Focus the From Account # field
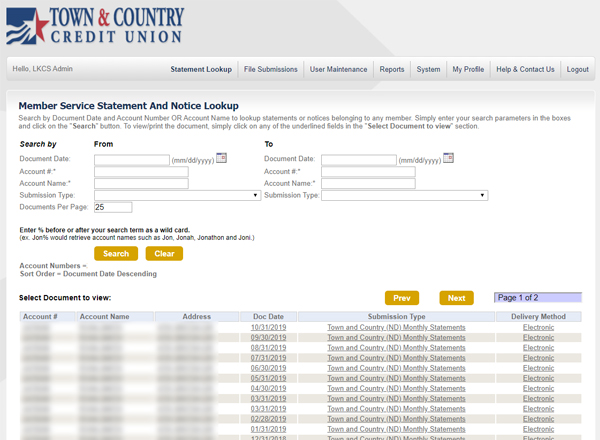Screen dimensions: 600x440 point(141,171)
